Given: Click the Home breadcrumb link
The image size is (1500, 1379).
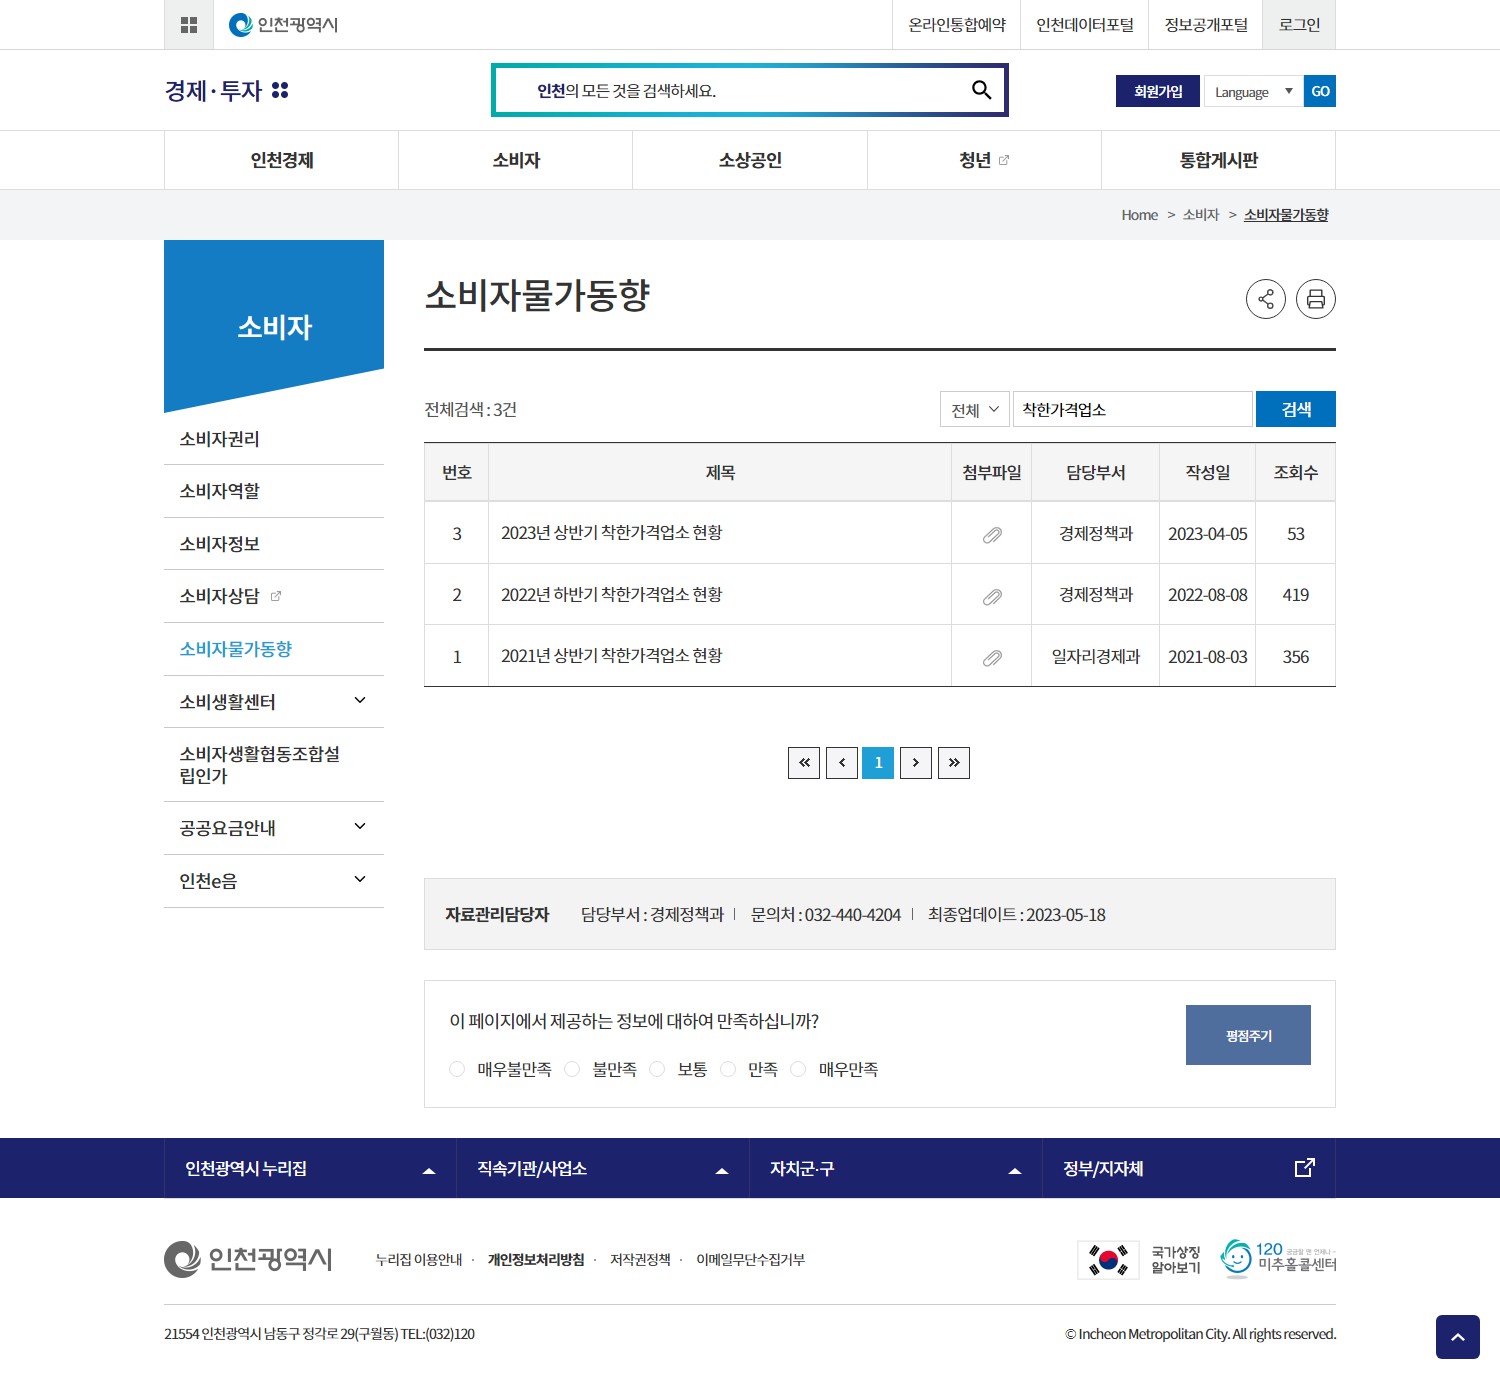Looking at the screenshot, I should pos(1139,215).
